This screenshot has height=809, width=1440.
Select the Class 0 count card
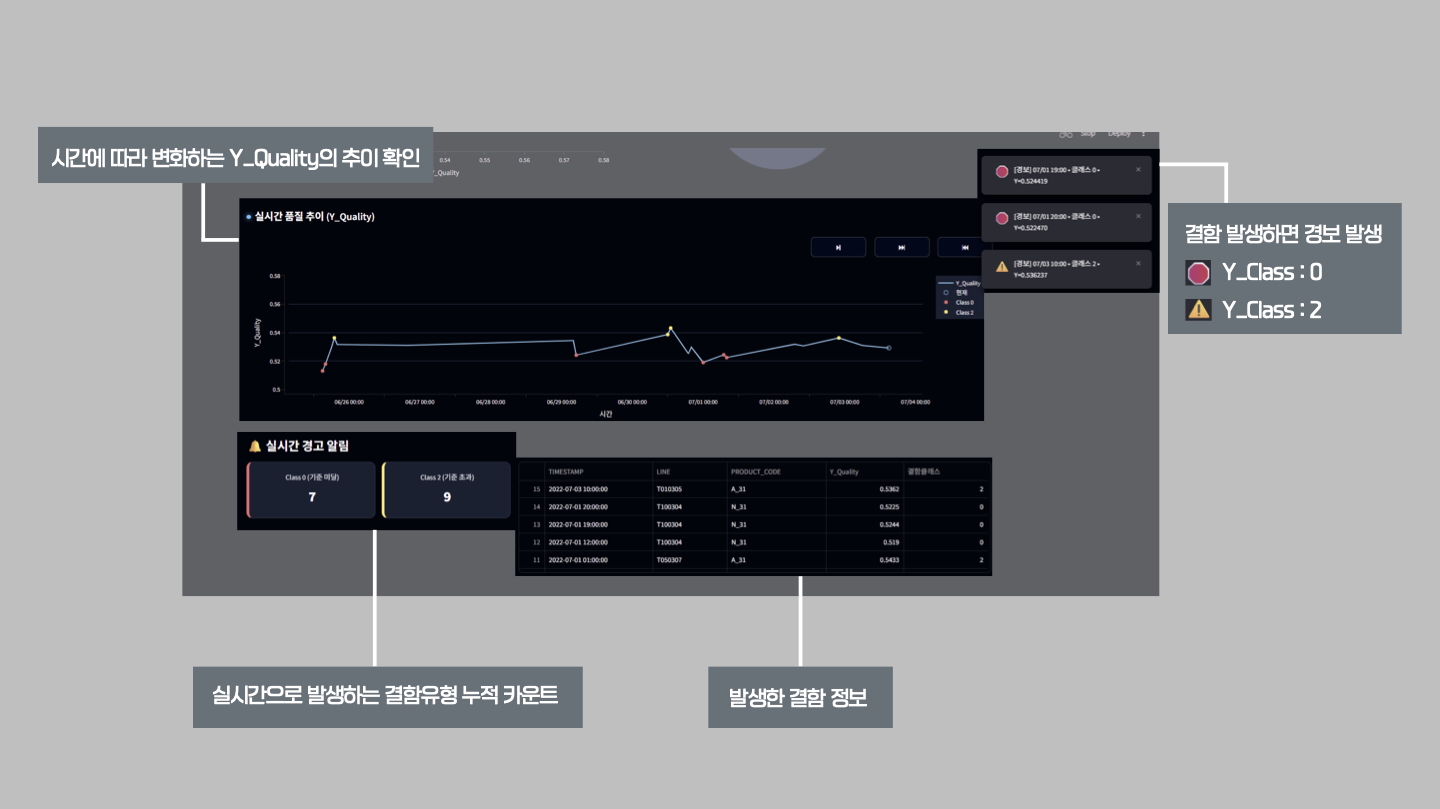312,489
